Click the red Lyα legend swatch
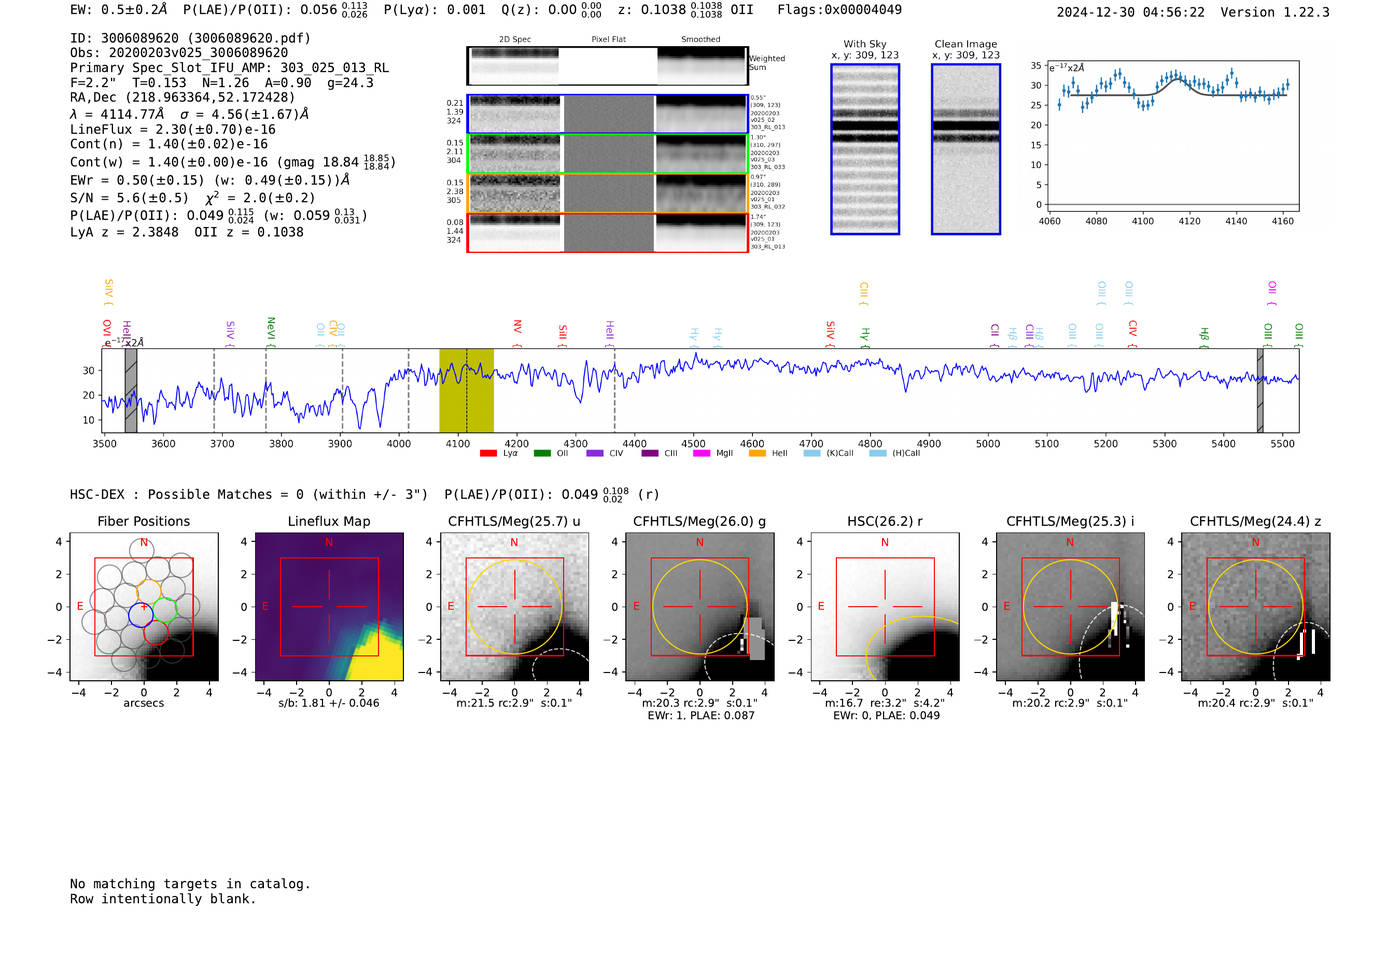 coord(488,453)
